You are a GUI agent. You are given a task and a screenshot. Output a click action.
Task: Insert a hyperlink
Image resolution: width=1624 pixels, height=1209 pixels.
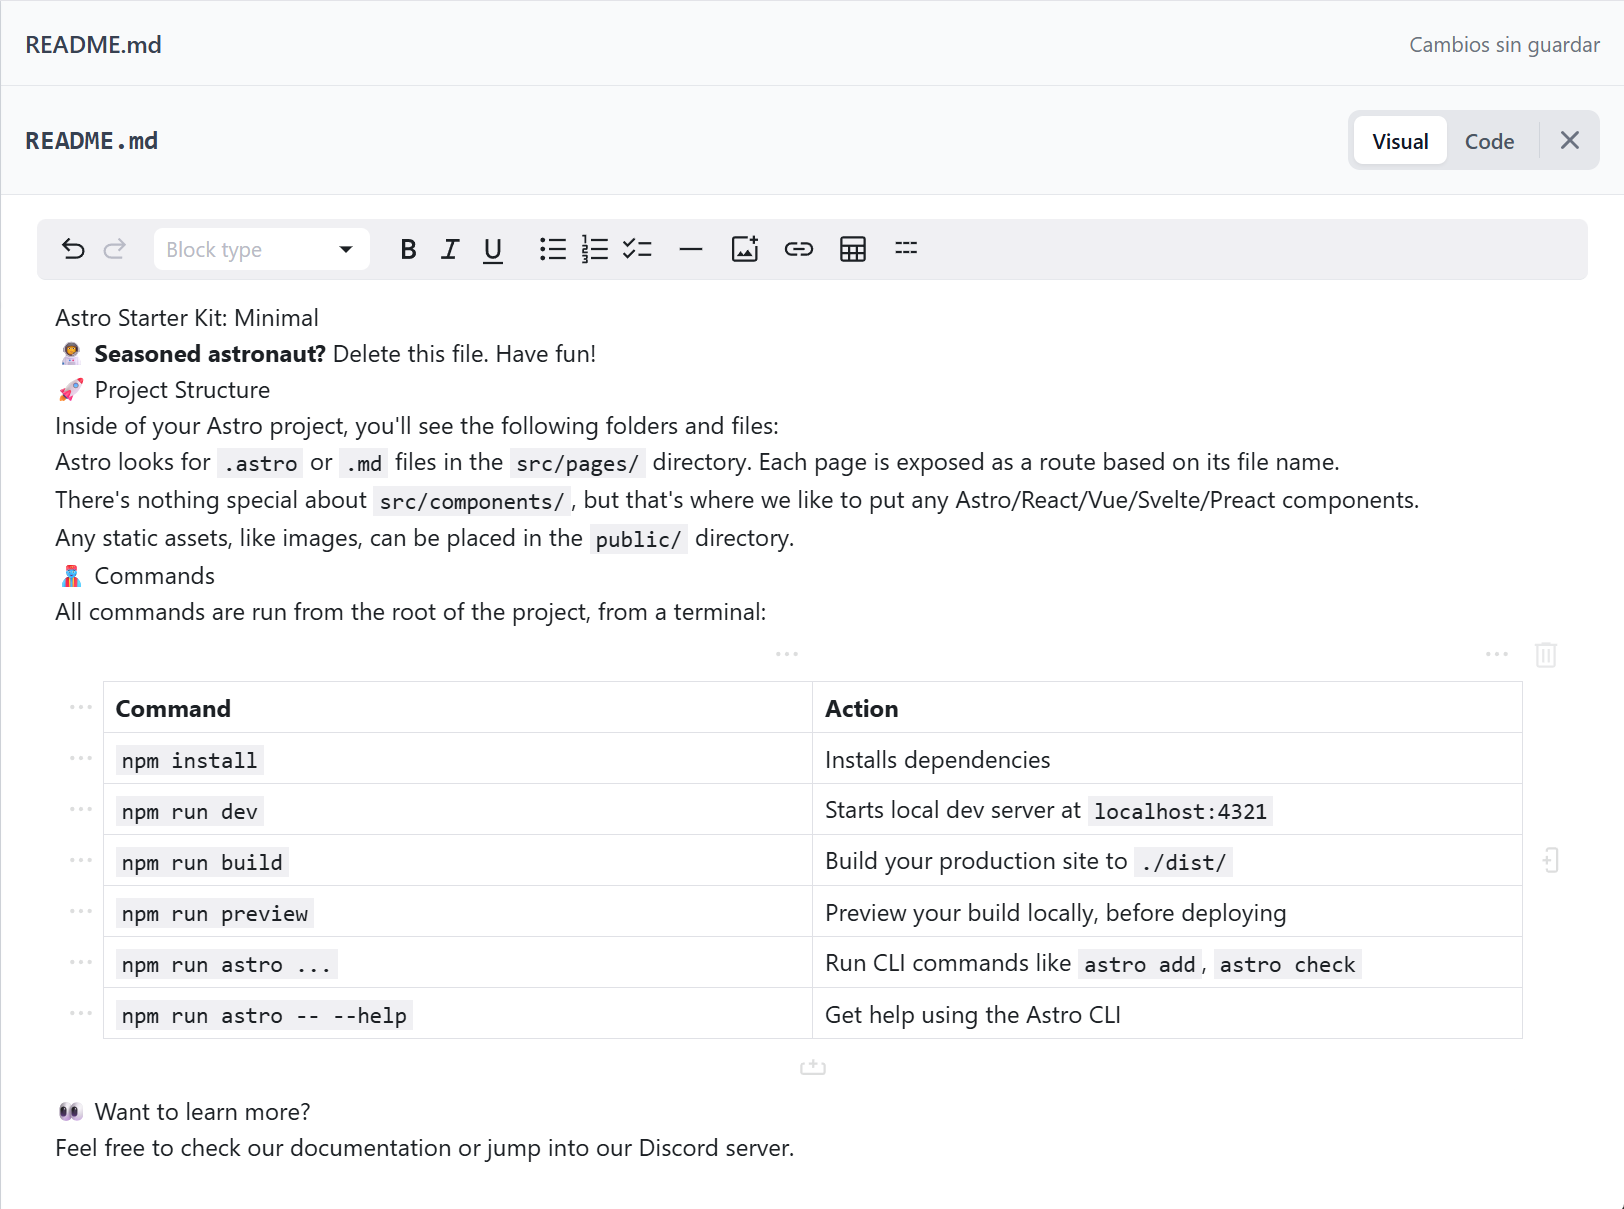tap(799, 249)
